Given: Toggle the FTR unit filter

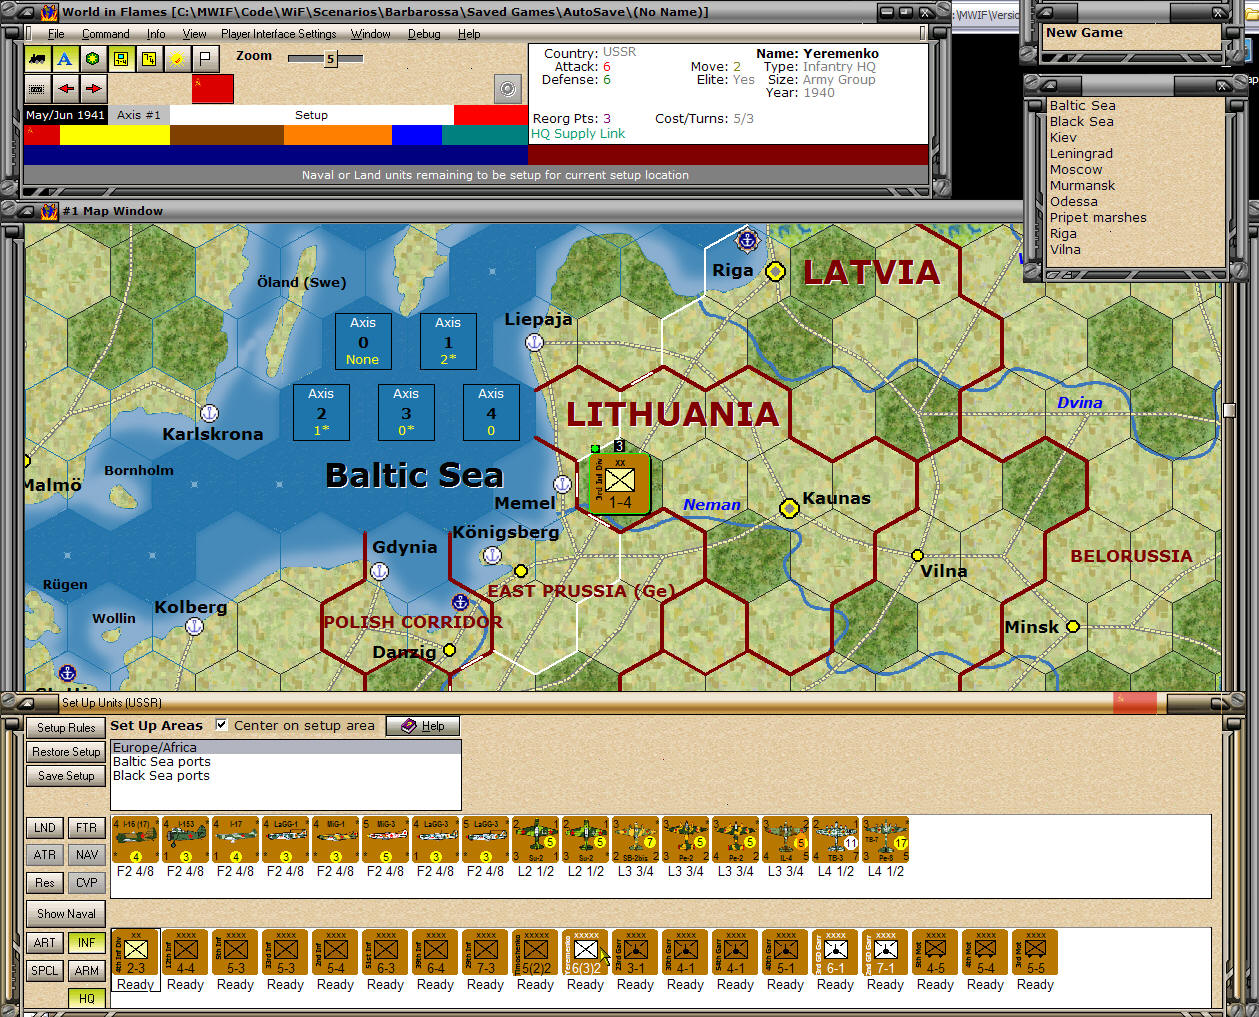Looking at the screenshot, I should point(87,828).
